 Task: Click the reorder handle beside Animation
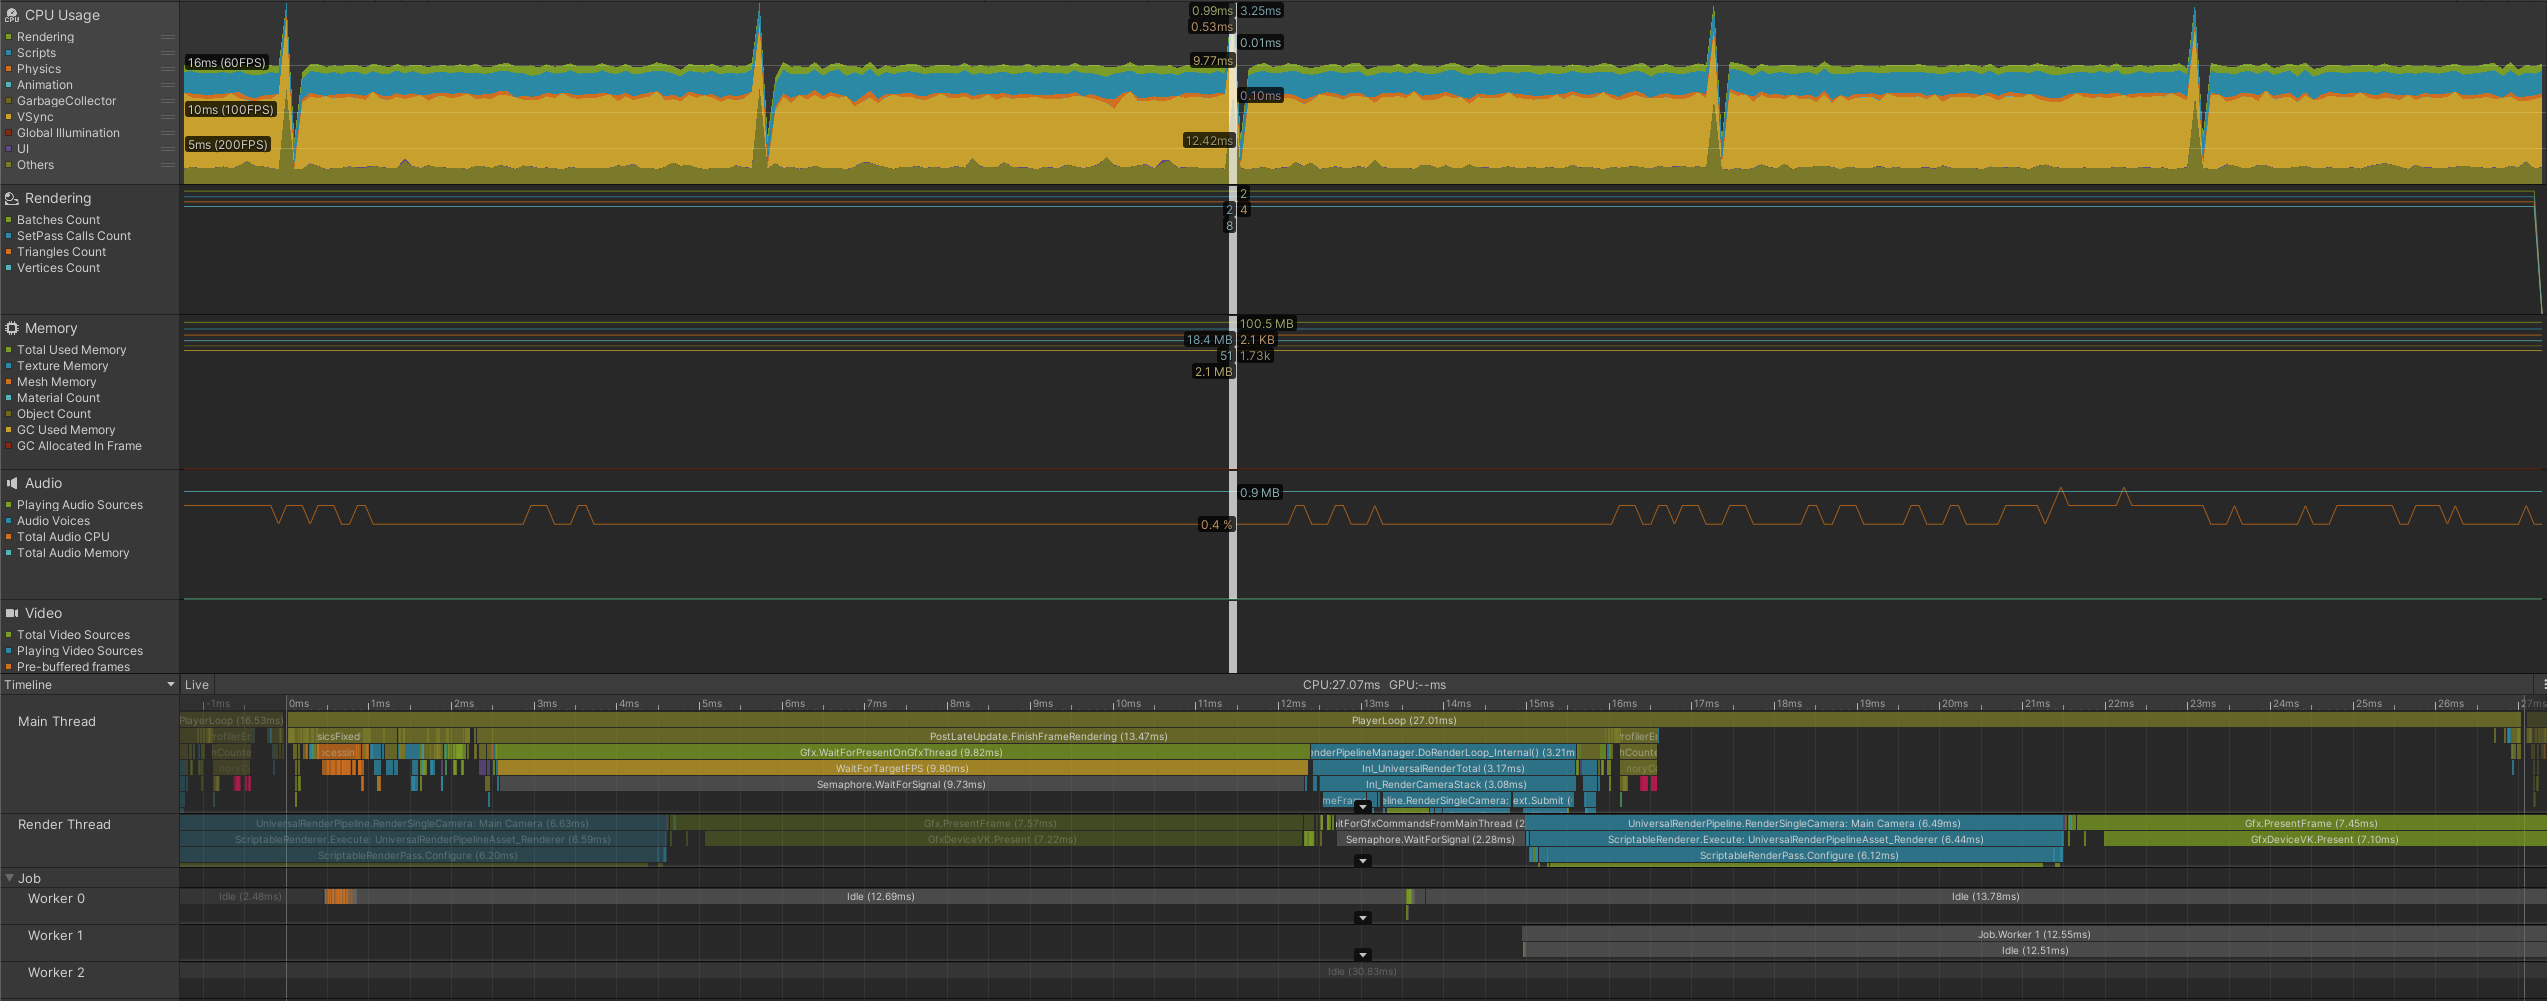pos(168,85)
